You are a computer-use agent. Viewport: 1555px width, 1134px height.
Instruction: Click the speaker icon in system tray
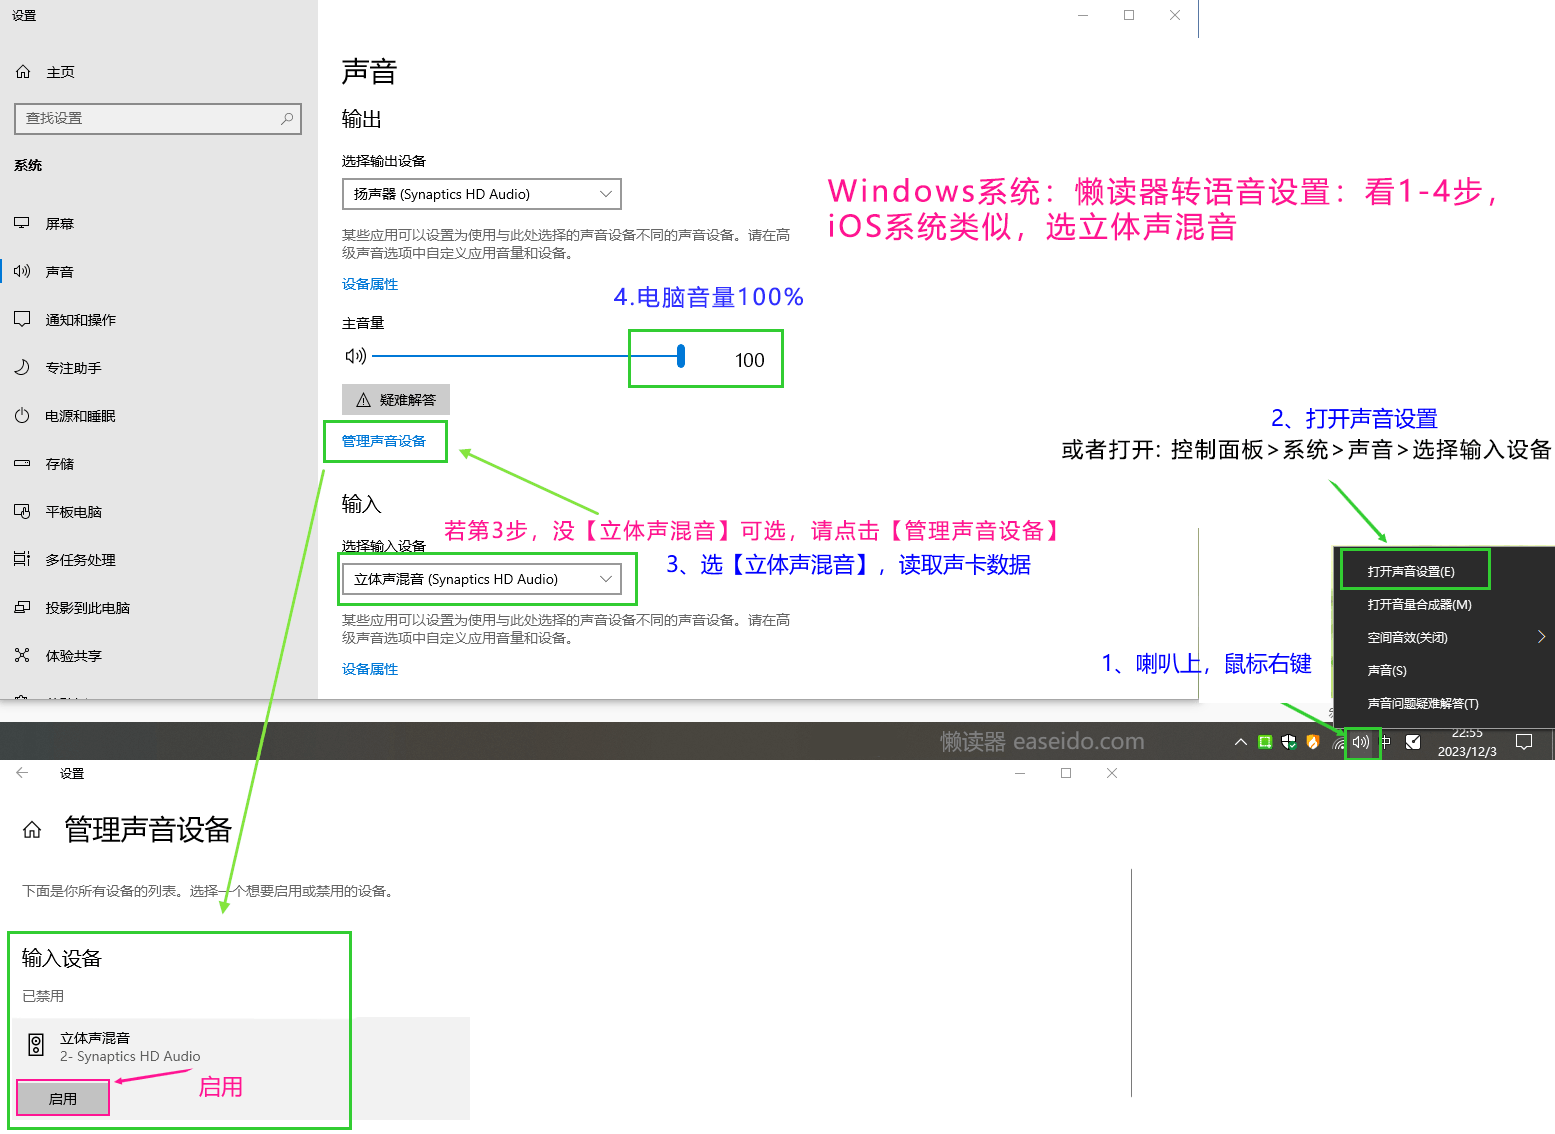(x=1361, y=742)
